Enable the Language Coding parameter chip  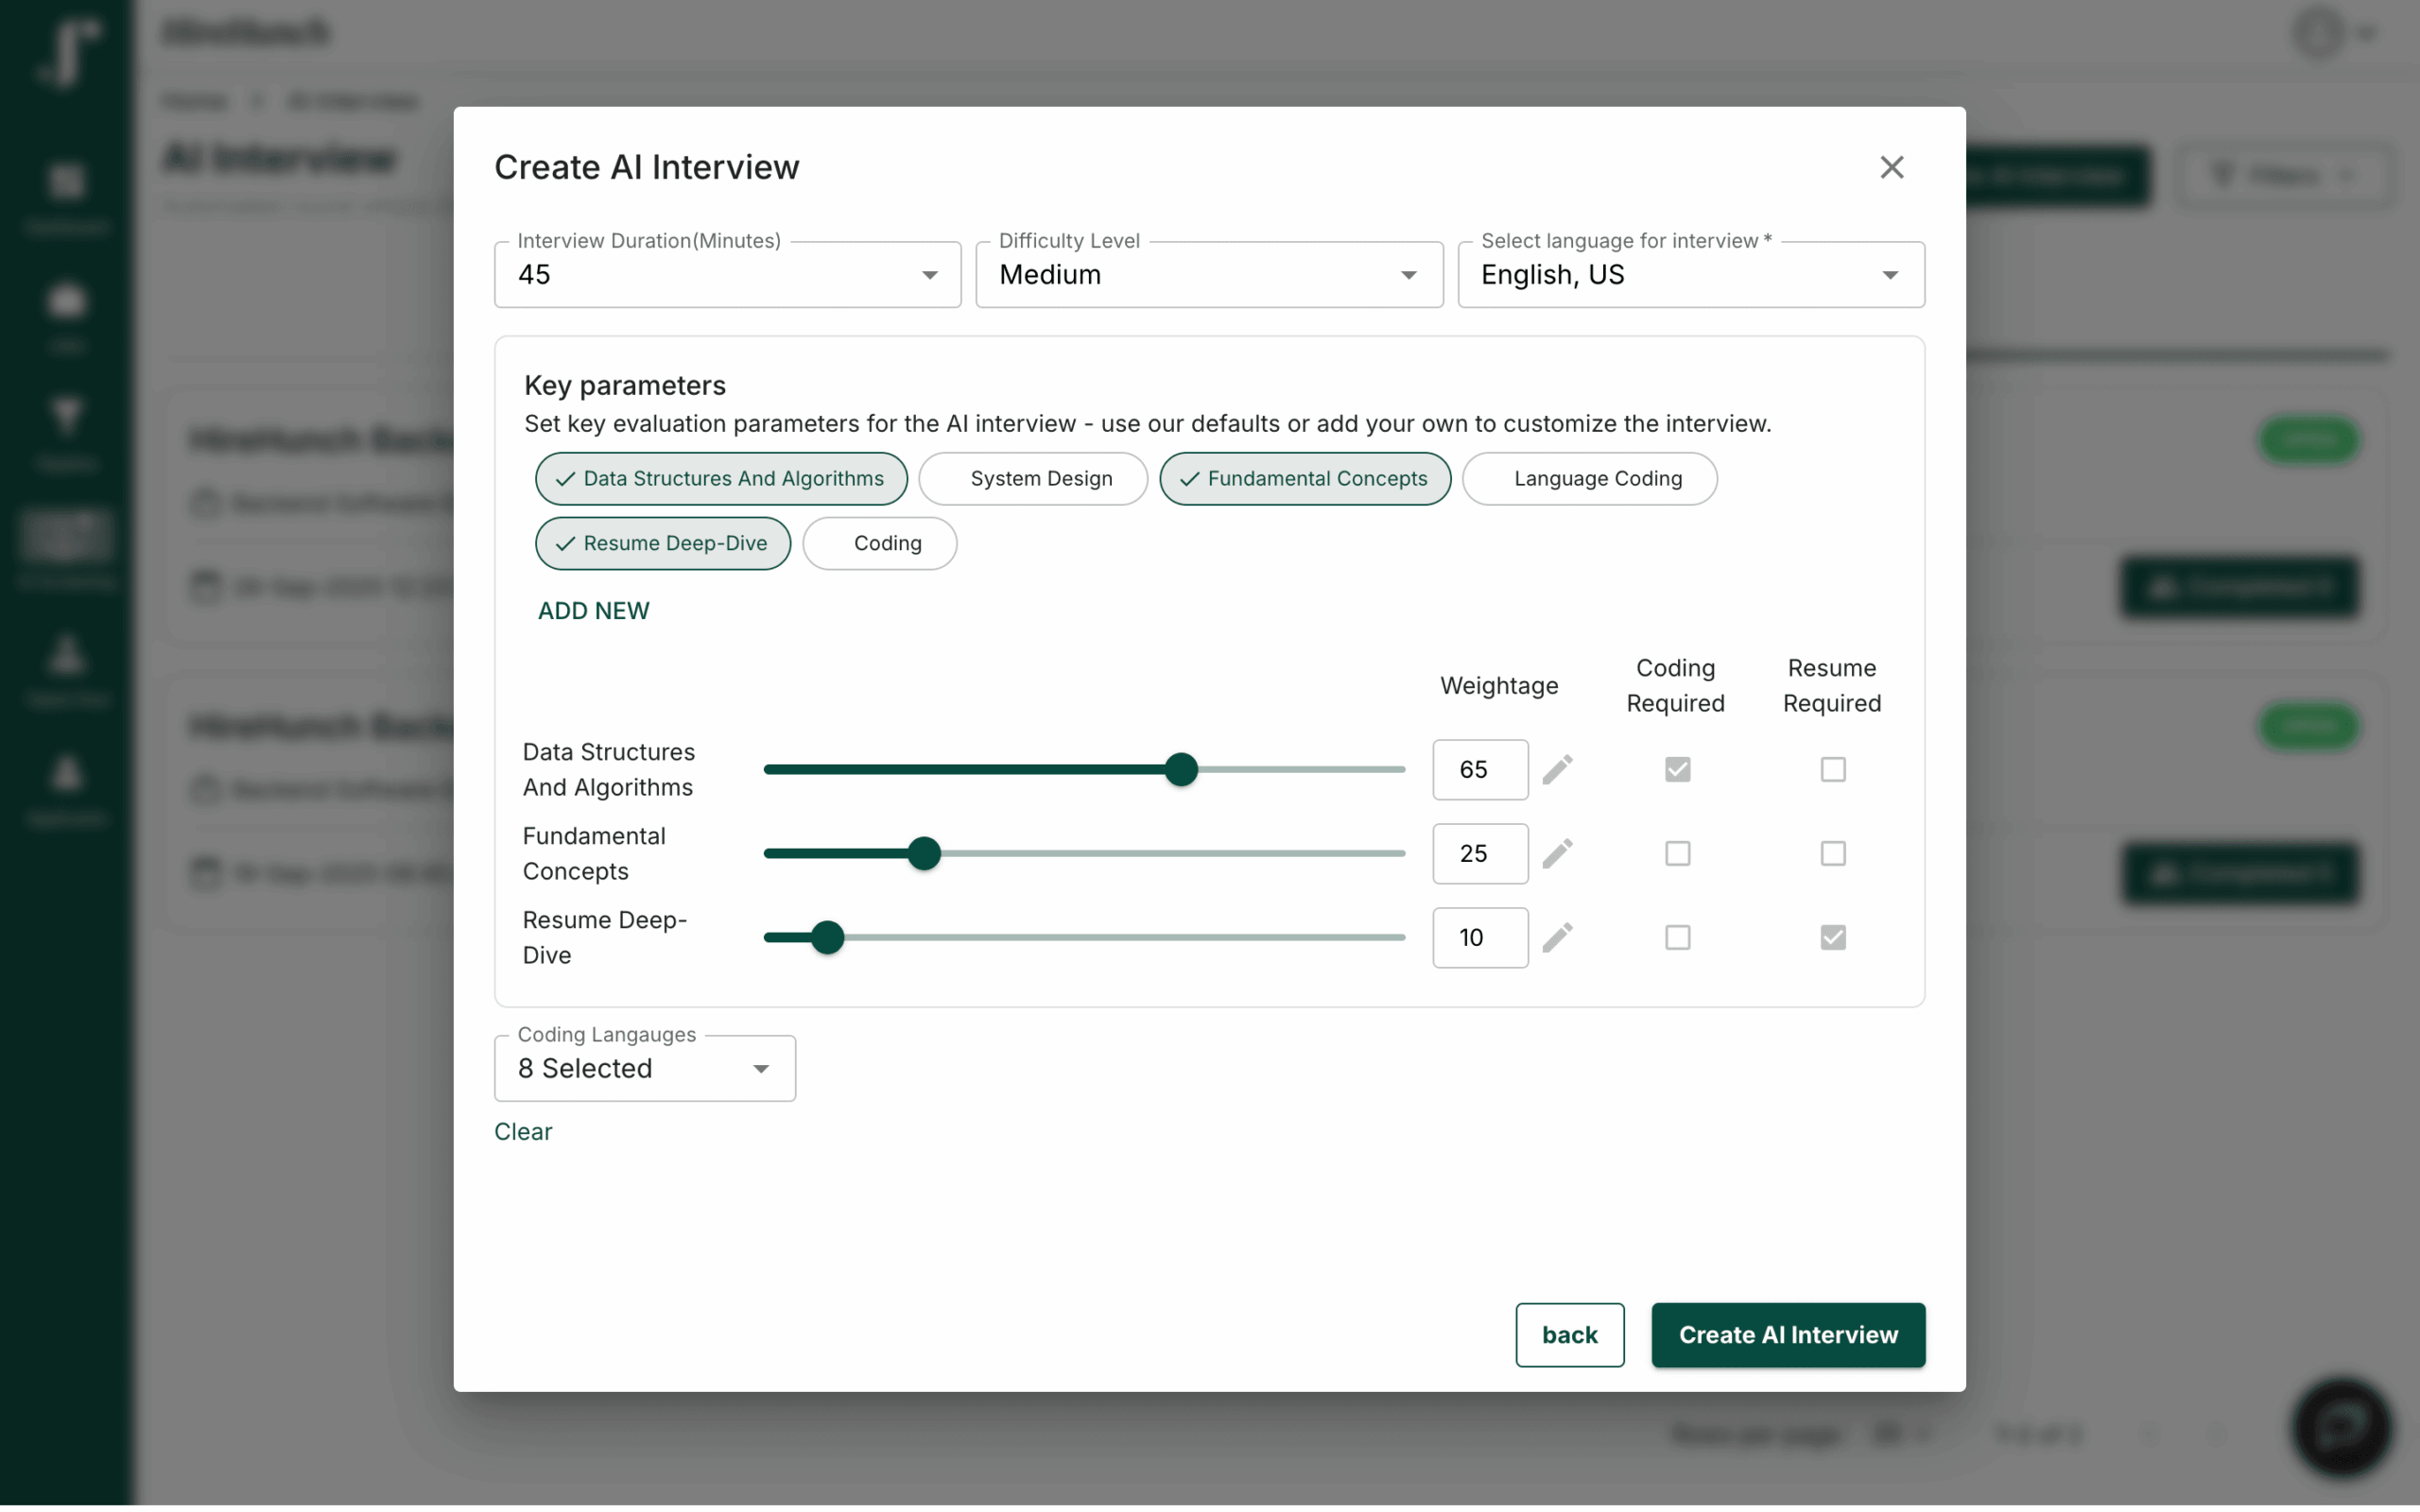pyautogui.click(x=1589, y=479)
